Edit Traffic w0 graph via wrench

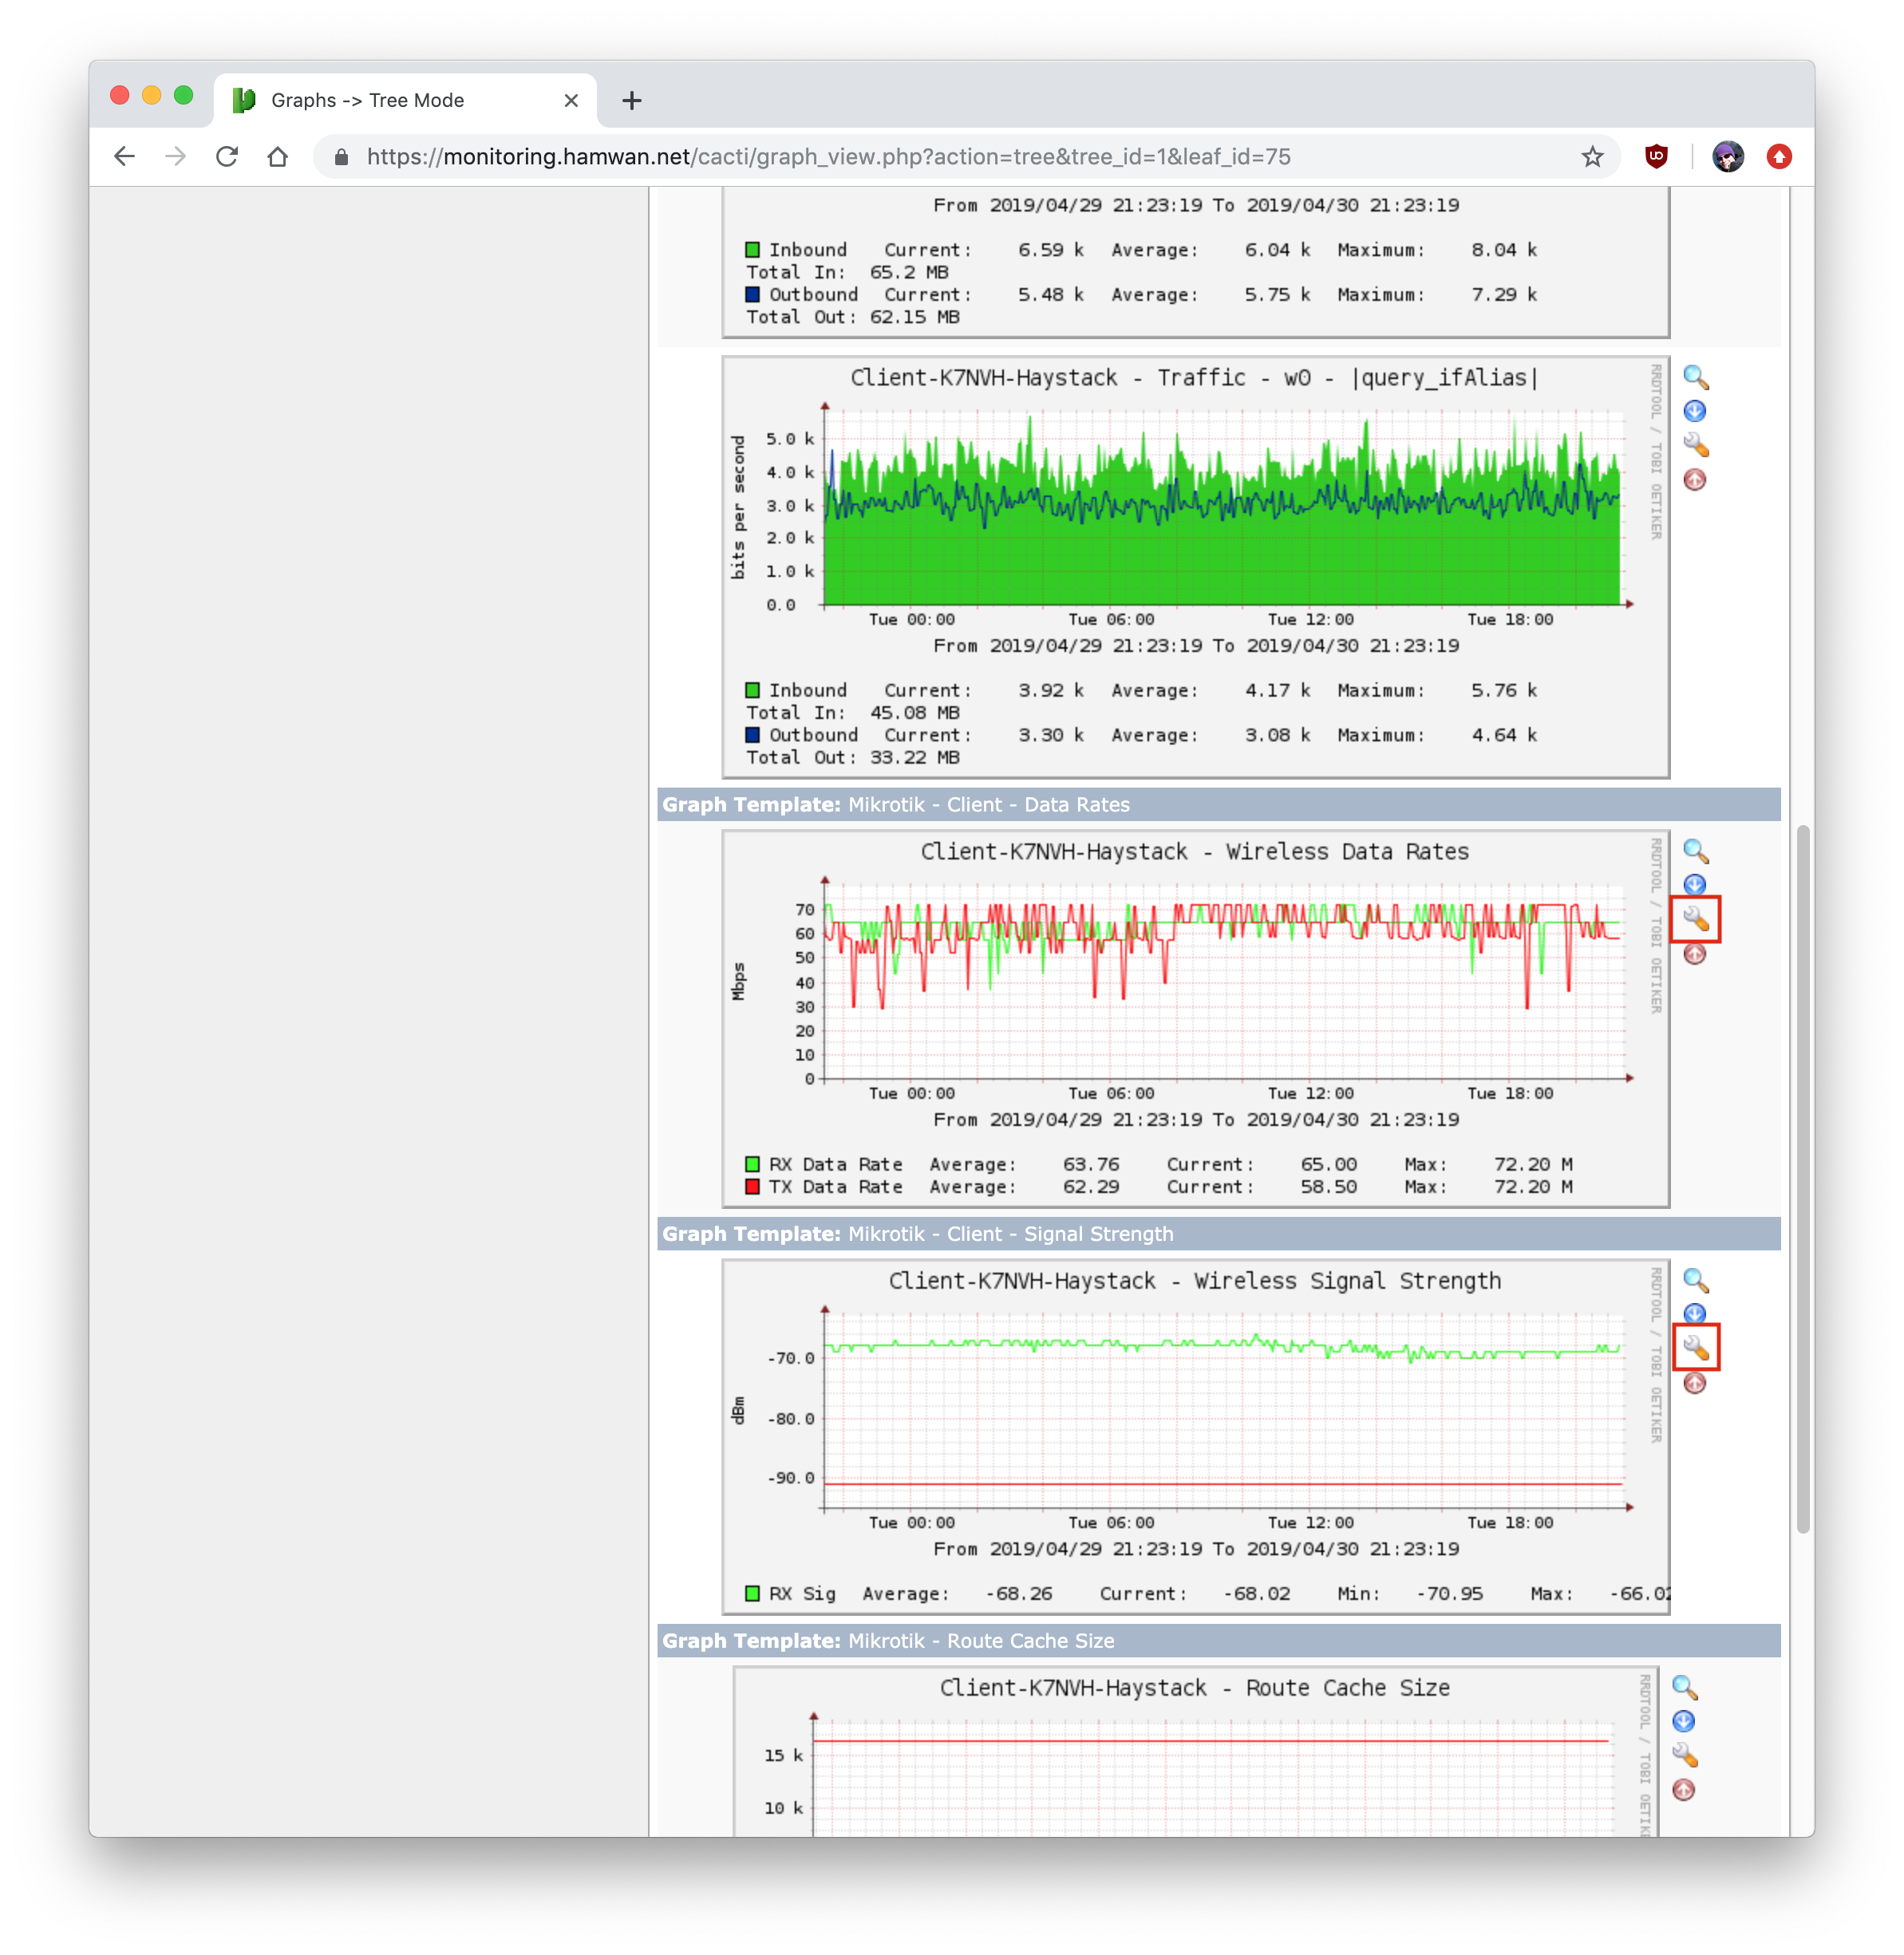tap(1695, 445)
